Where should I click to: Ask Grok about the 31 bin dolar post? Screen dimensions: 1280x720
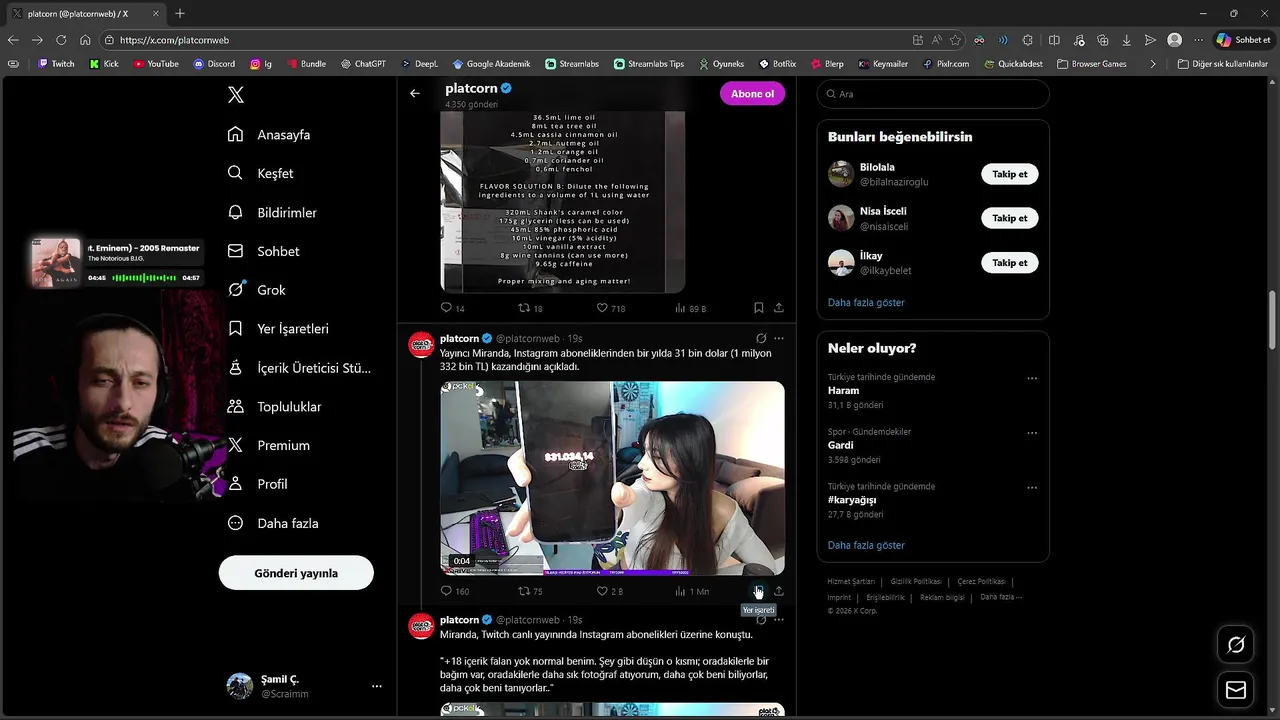coord(761,339)
